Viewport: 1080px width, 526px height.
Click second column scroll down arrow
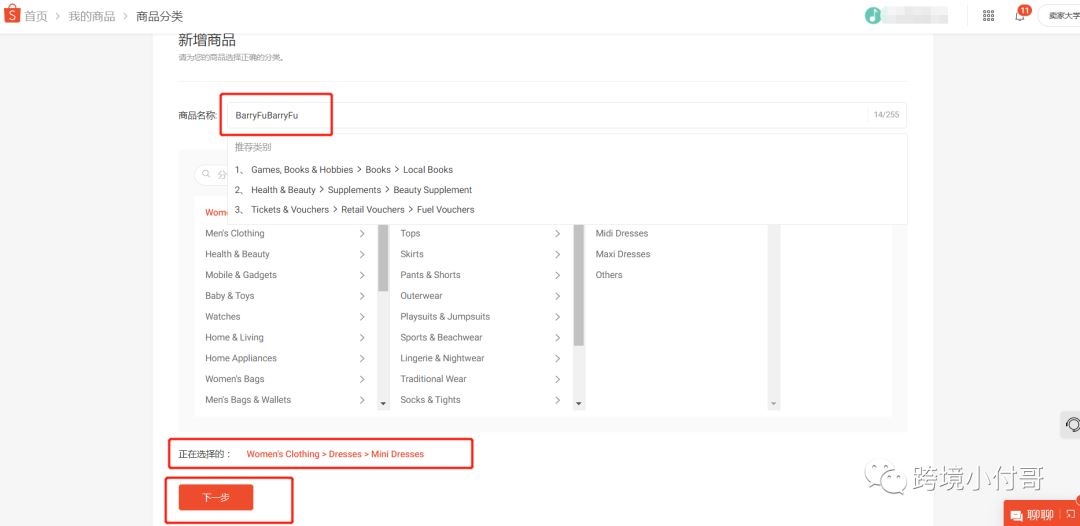[x=579, y=403]
